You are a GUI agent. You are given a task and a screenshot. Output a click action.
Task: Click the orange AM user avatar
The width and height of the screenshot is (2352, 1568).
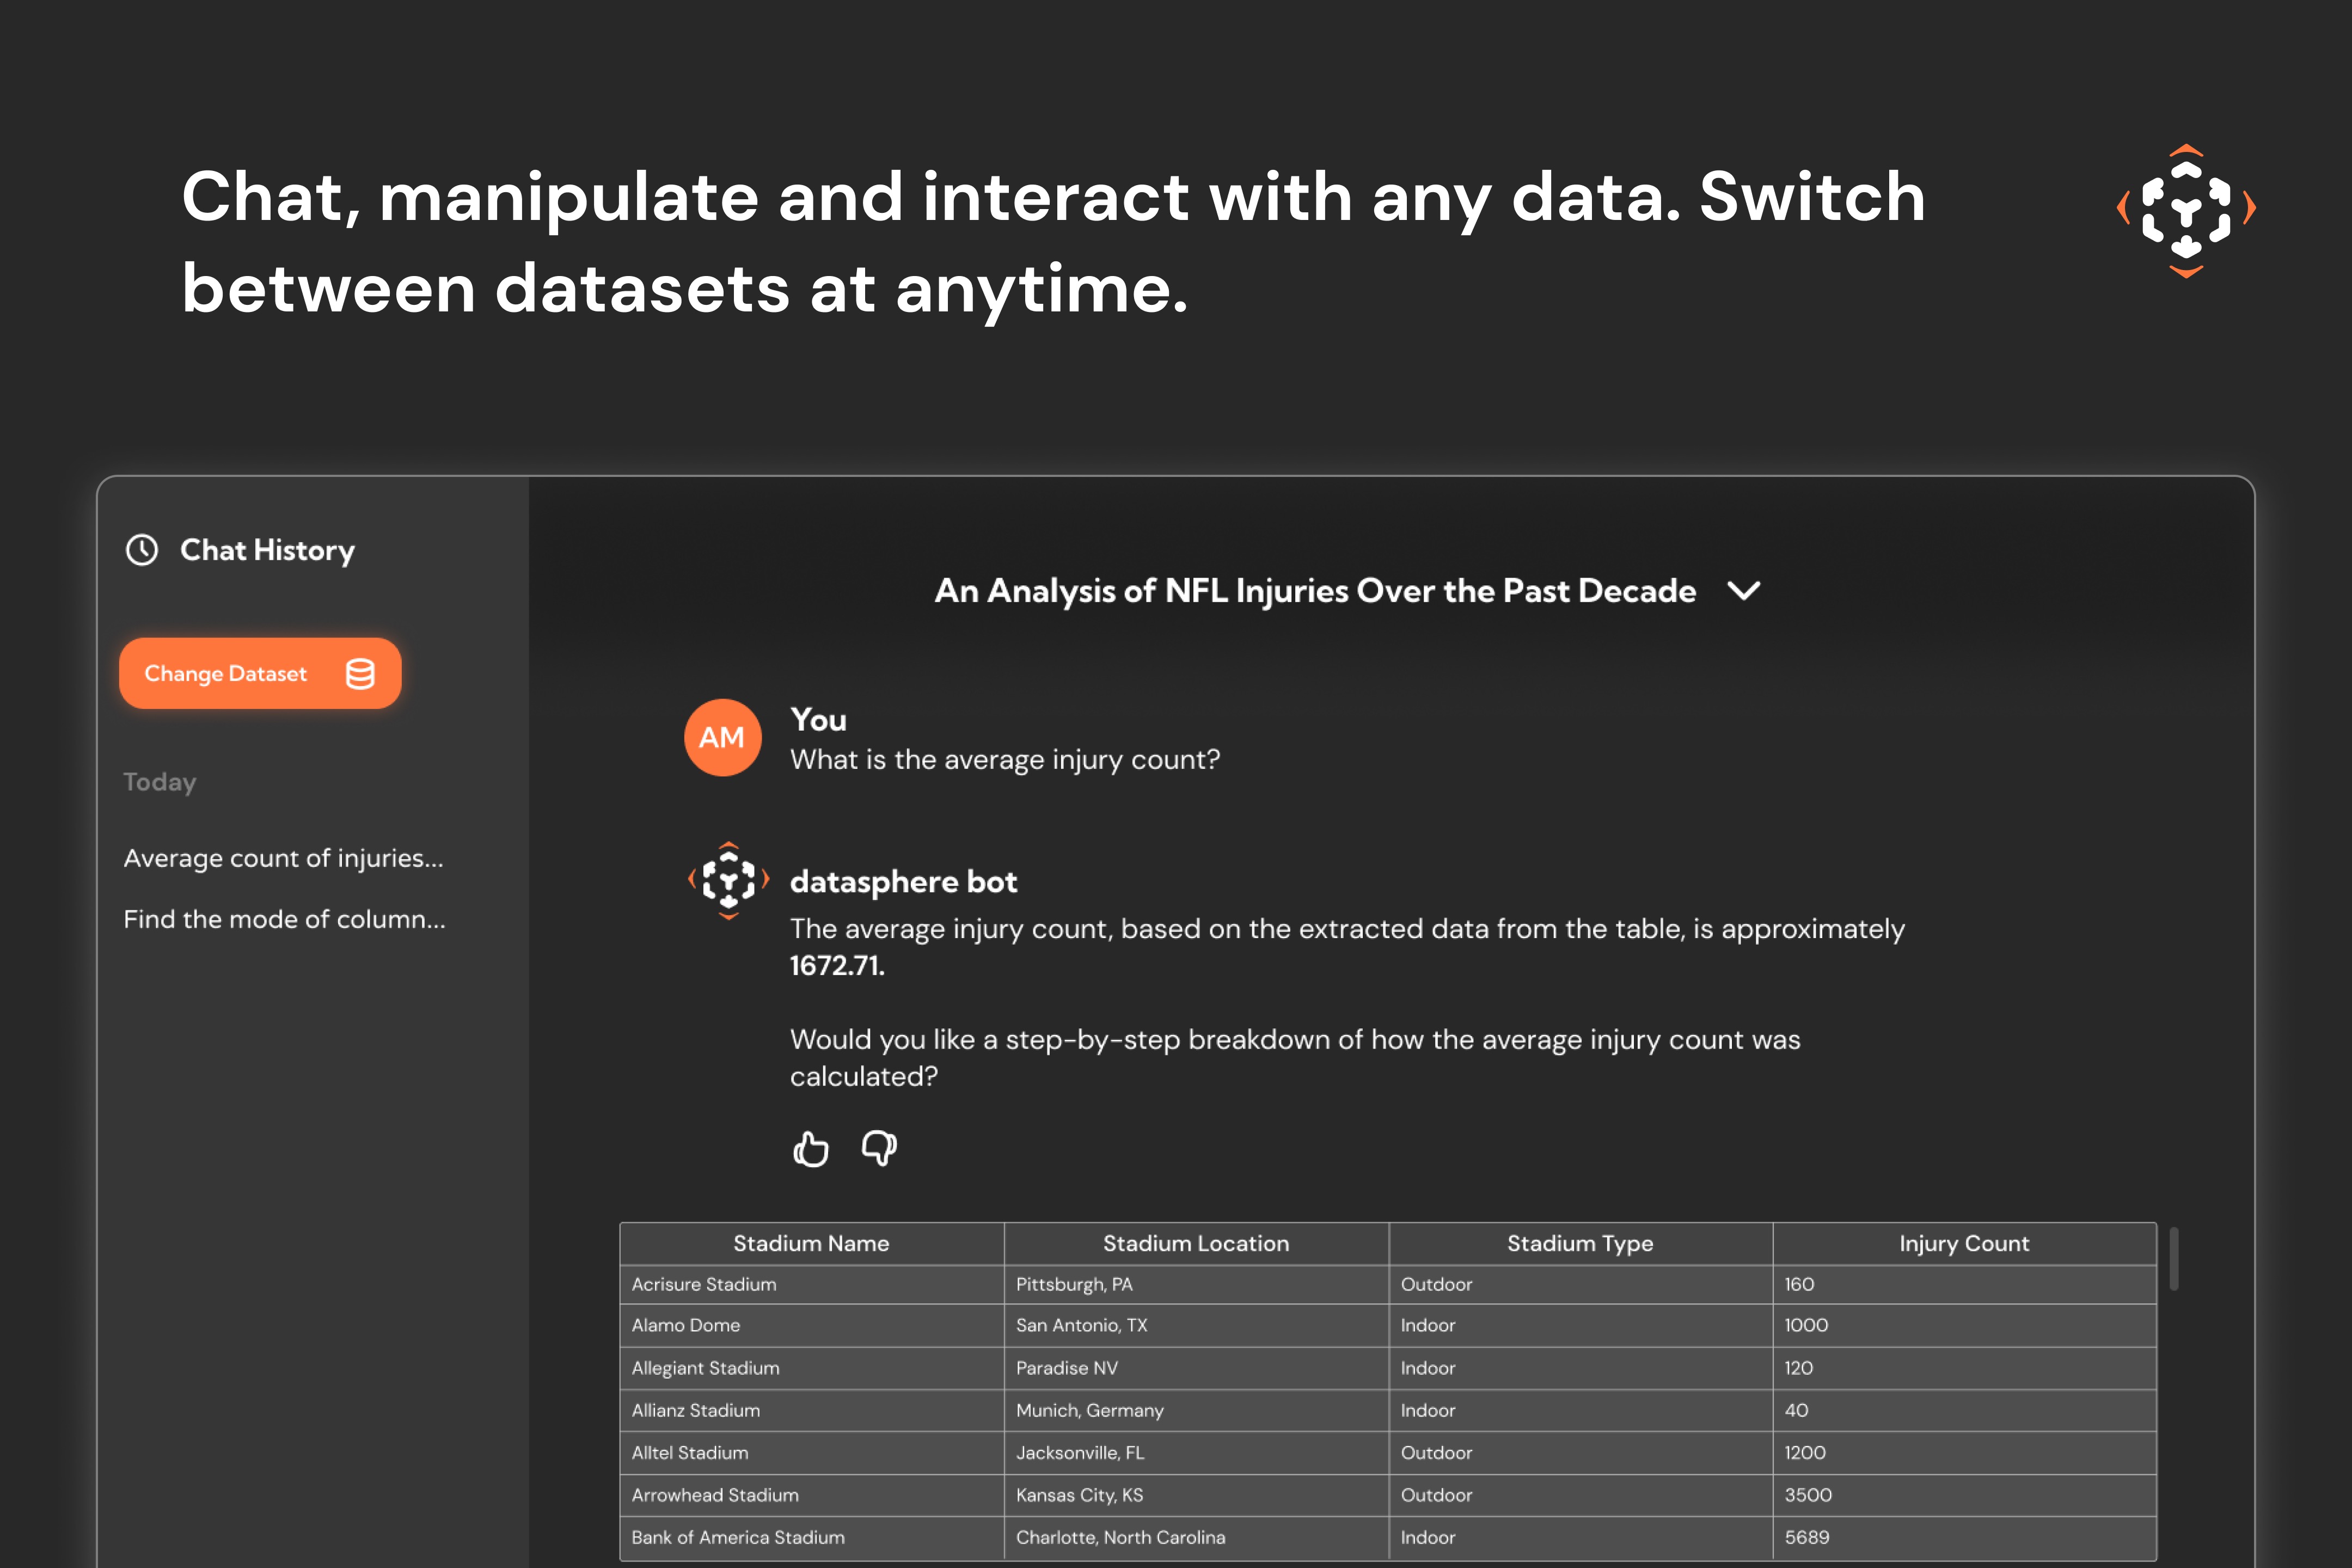pyautogui.click(x=722, y=738)
